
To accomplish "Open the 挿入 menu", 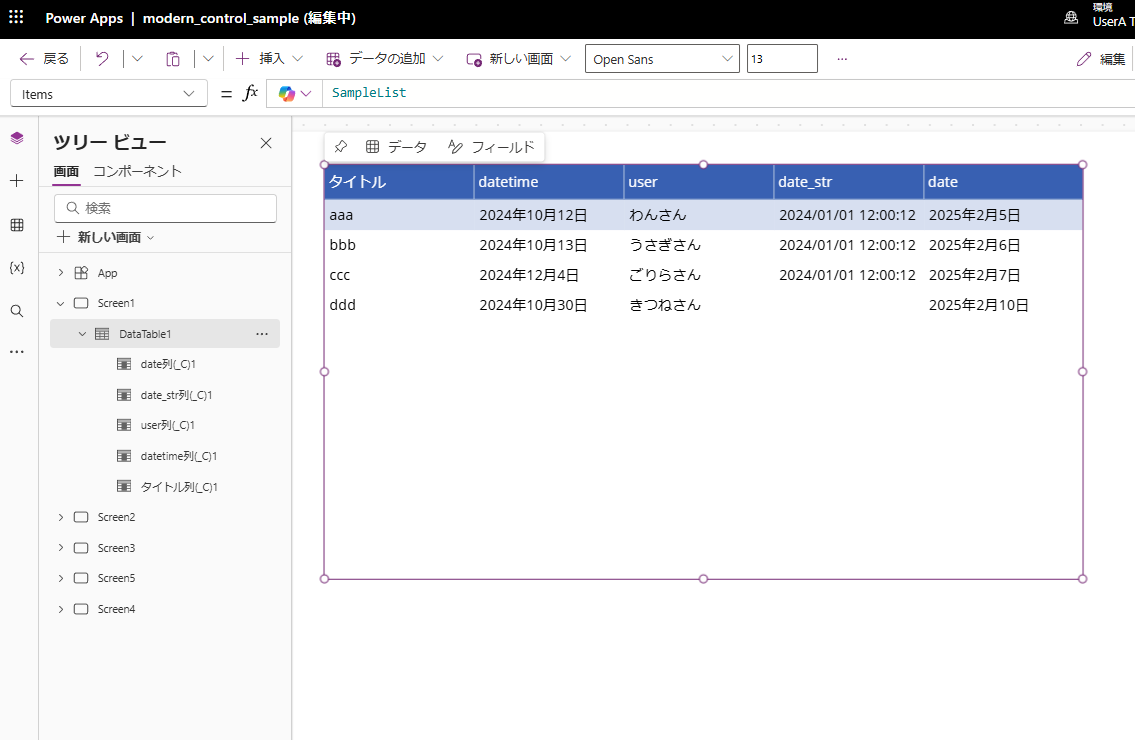I will point(268,59).
